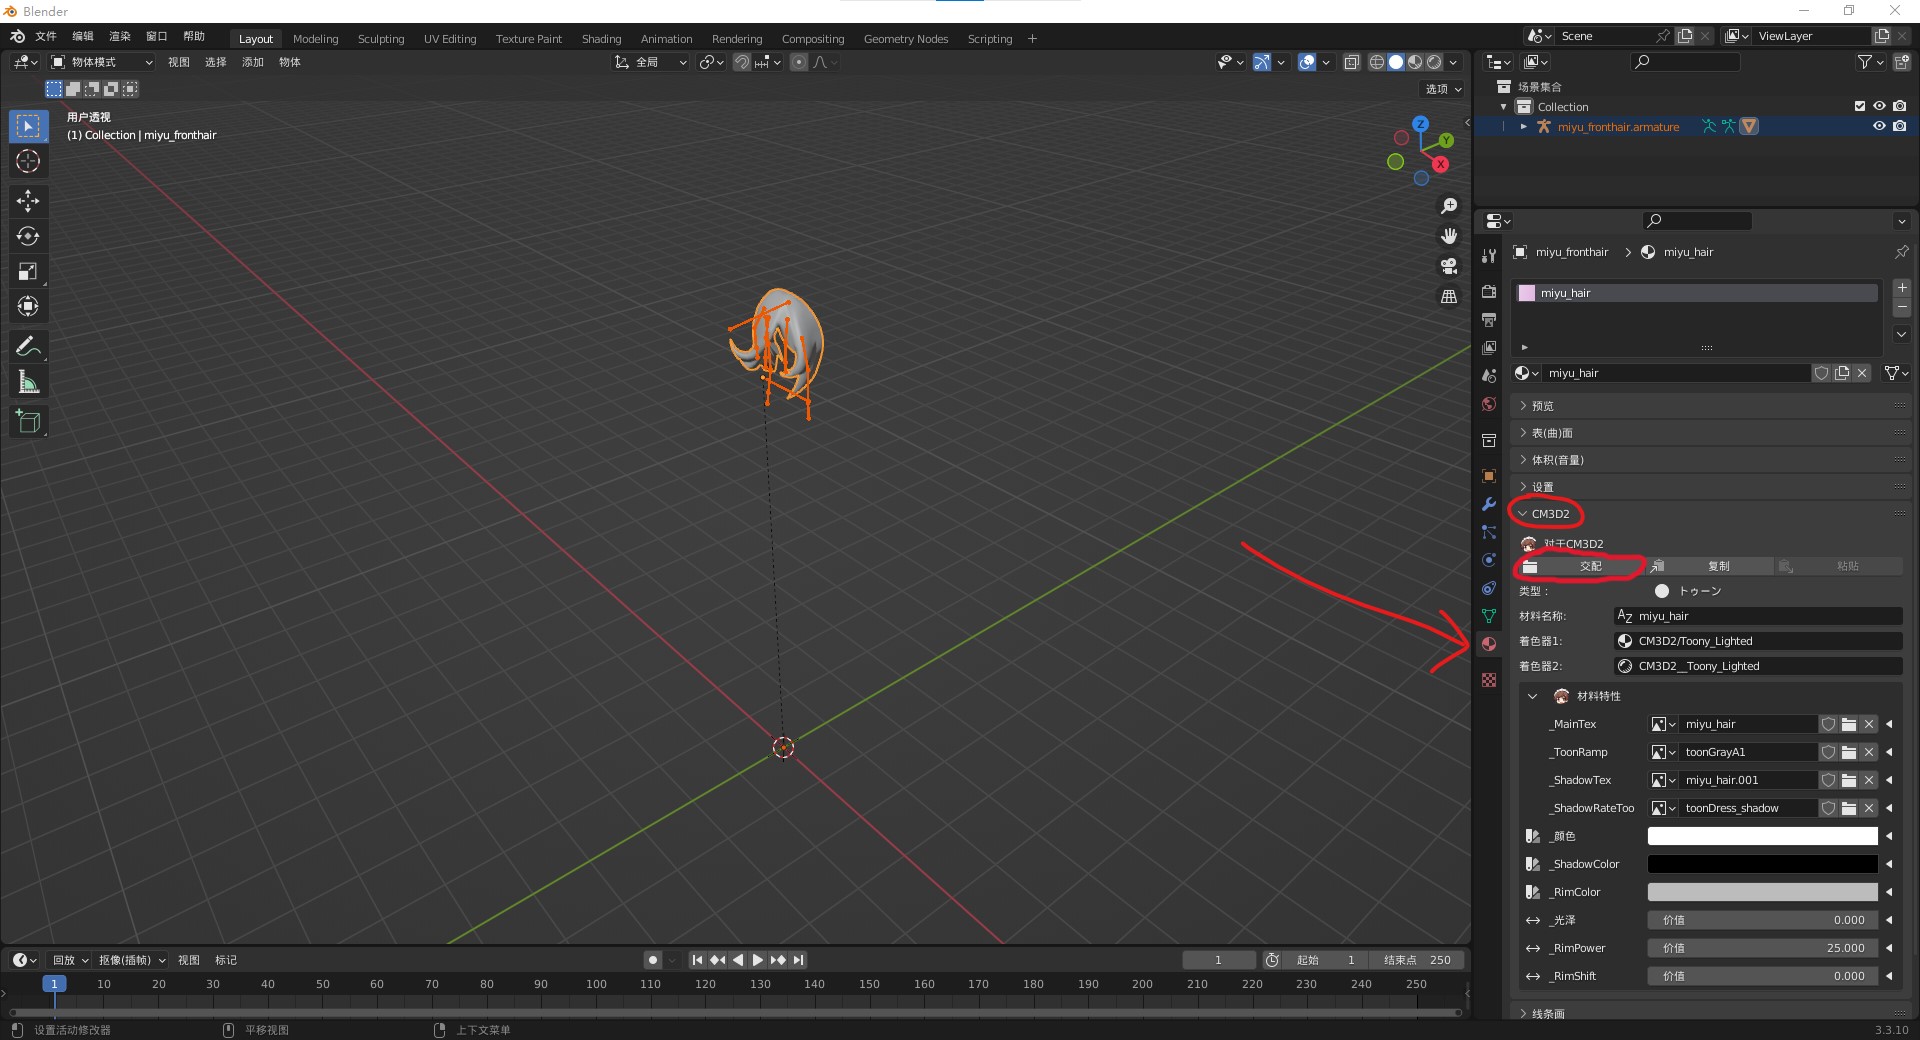1920x1040 pixels.
Task: Activate the Move tool
Action: (x=28, y=201)
